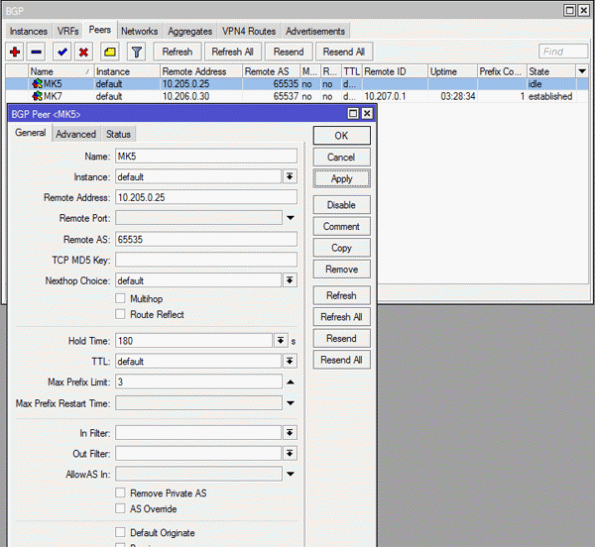The height and width of the screenshot is (547, 595).
Task: Select the 'established' state cell
Action: (x=550, y=96)
